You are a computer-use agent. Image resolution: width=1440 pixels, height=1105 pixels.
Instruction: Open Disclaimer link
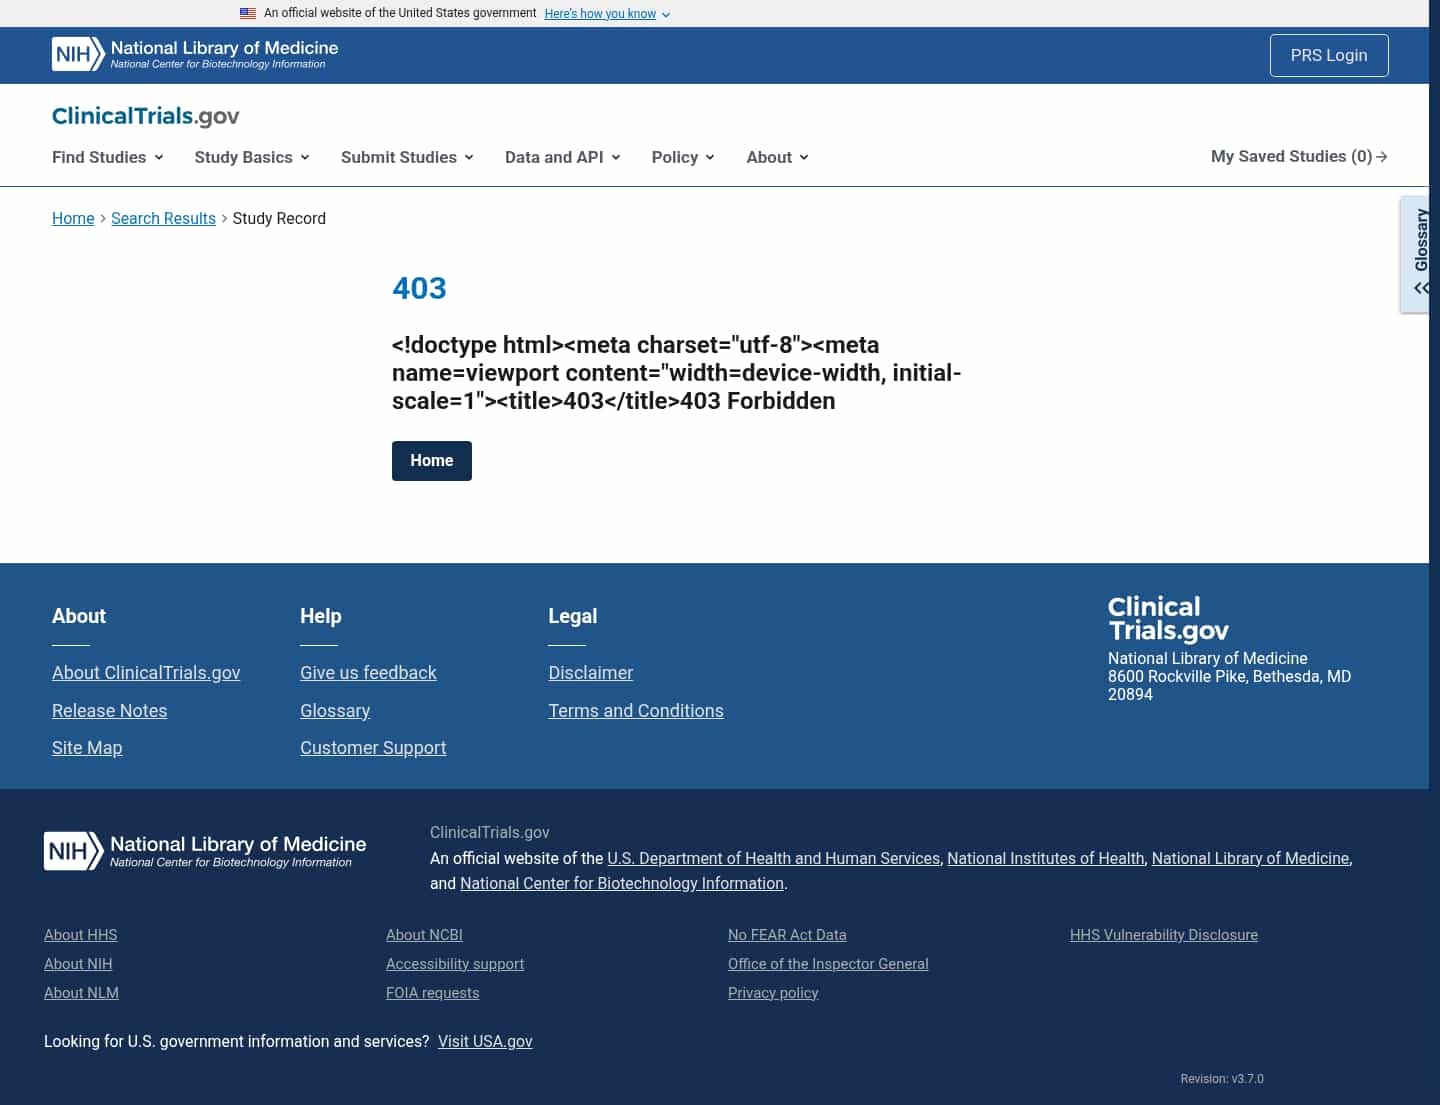(591, 673)
